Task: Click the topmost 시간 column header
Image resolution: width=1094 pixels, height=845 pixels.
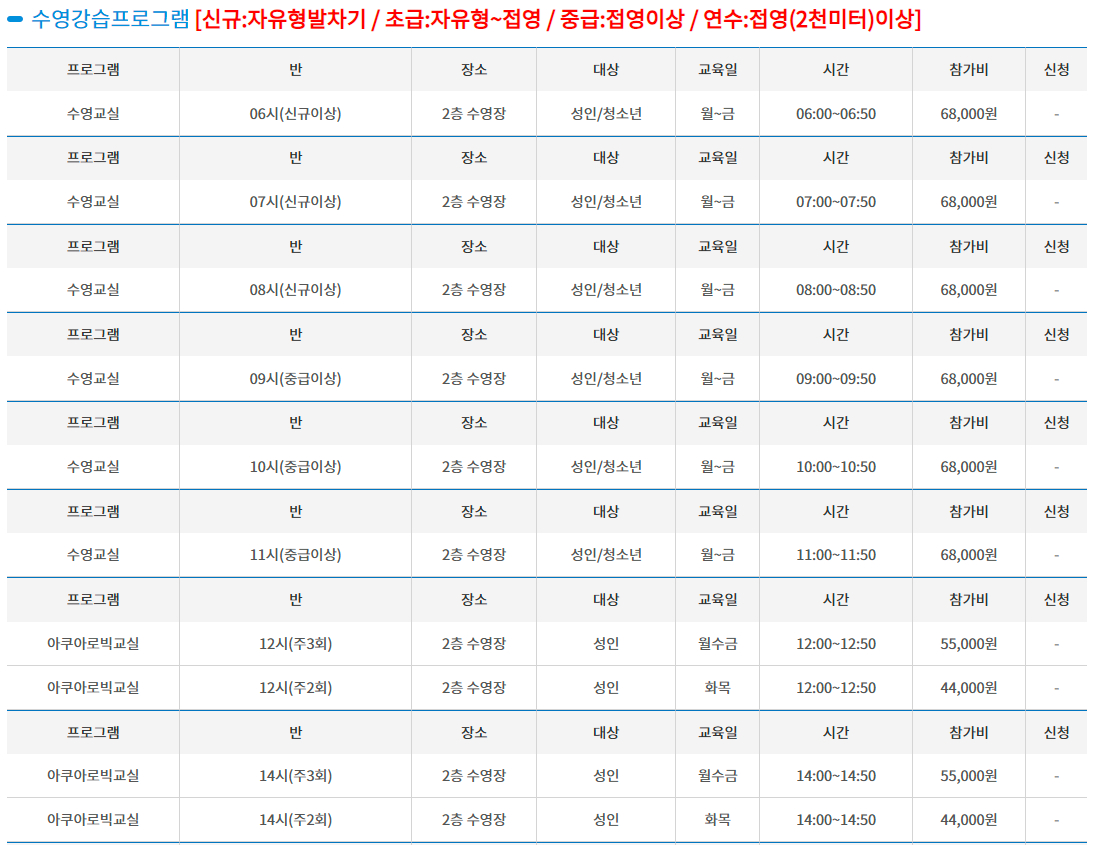Action: pyautogui.click(x=836, y=70)
